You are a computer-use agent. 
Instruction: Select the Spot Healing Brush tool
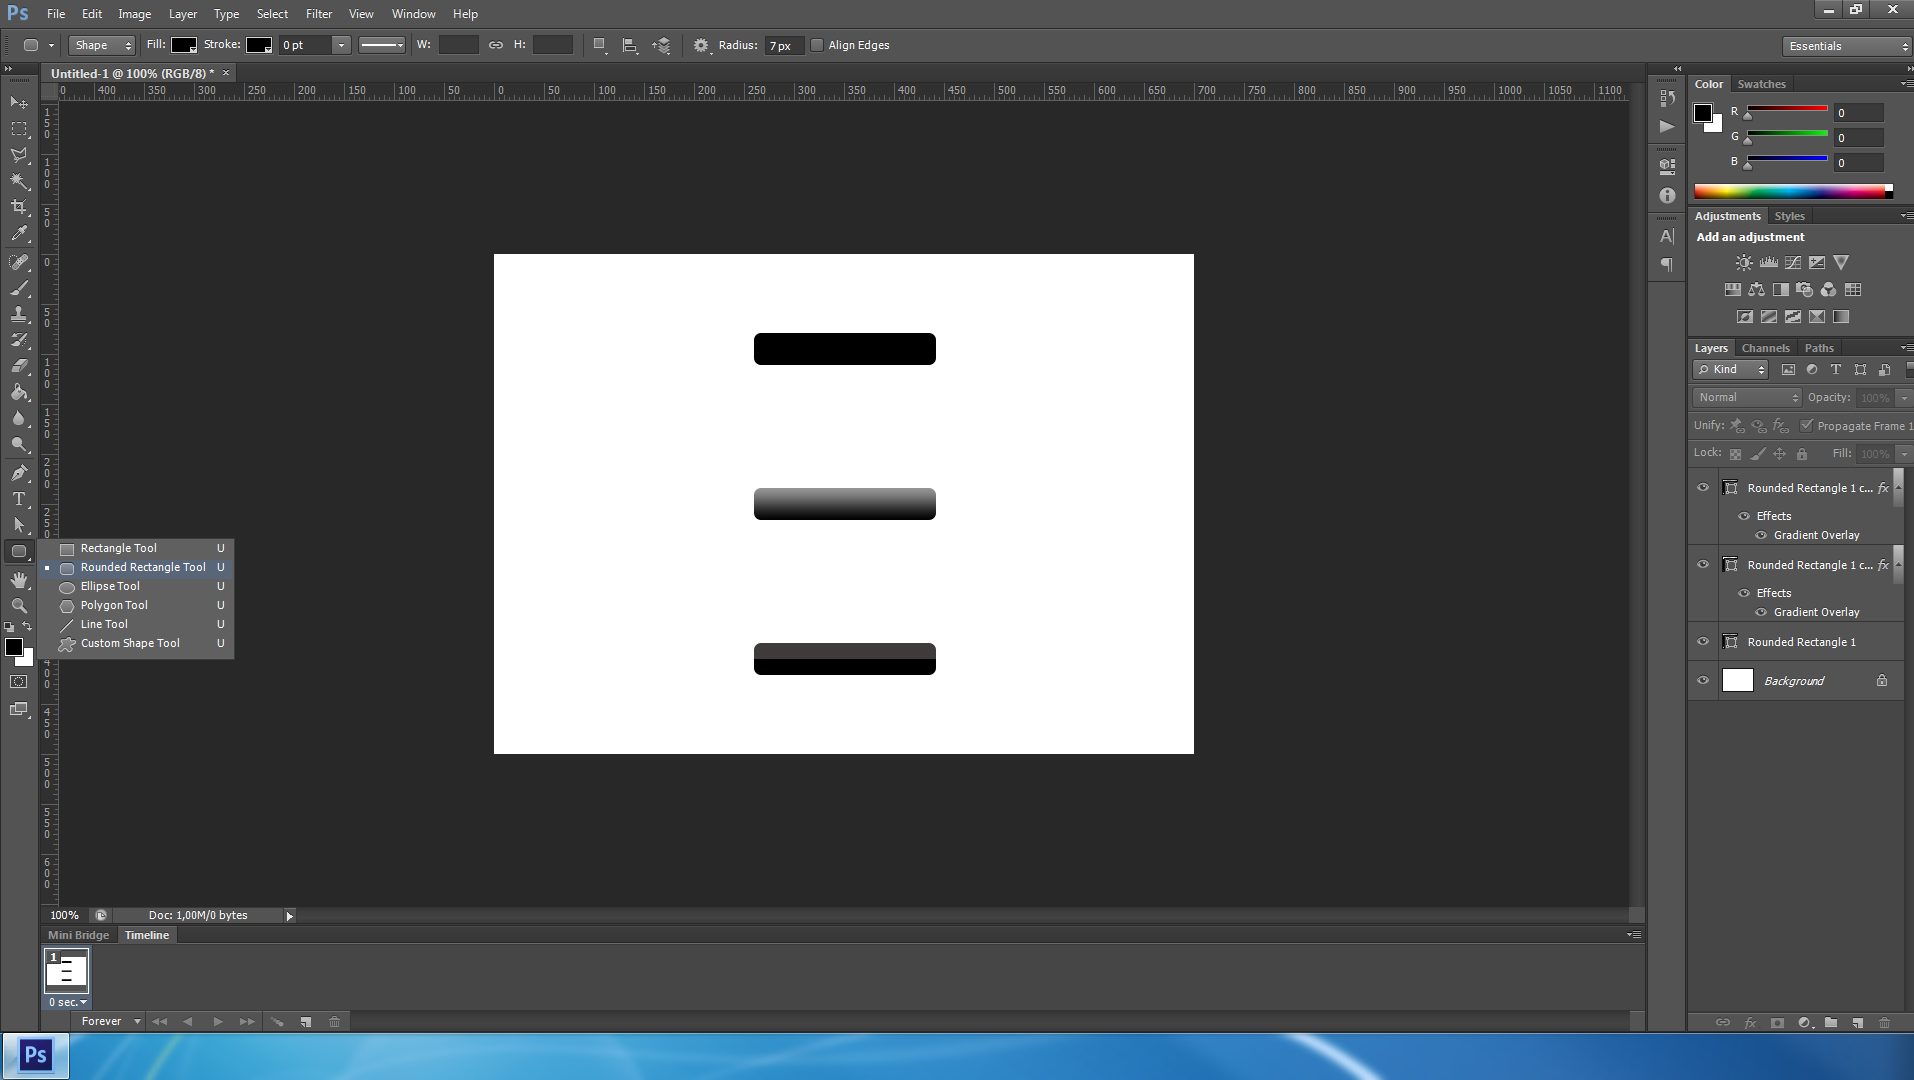click(19, 262)
